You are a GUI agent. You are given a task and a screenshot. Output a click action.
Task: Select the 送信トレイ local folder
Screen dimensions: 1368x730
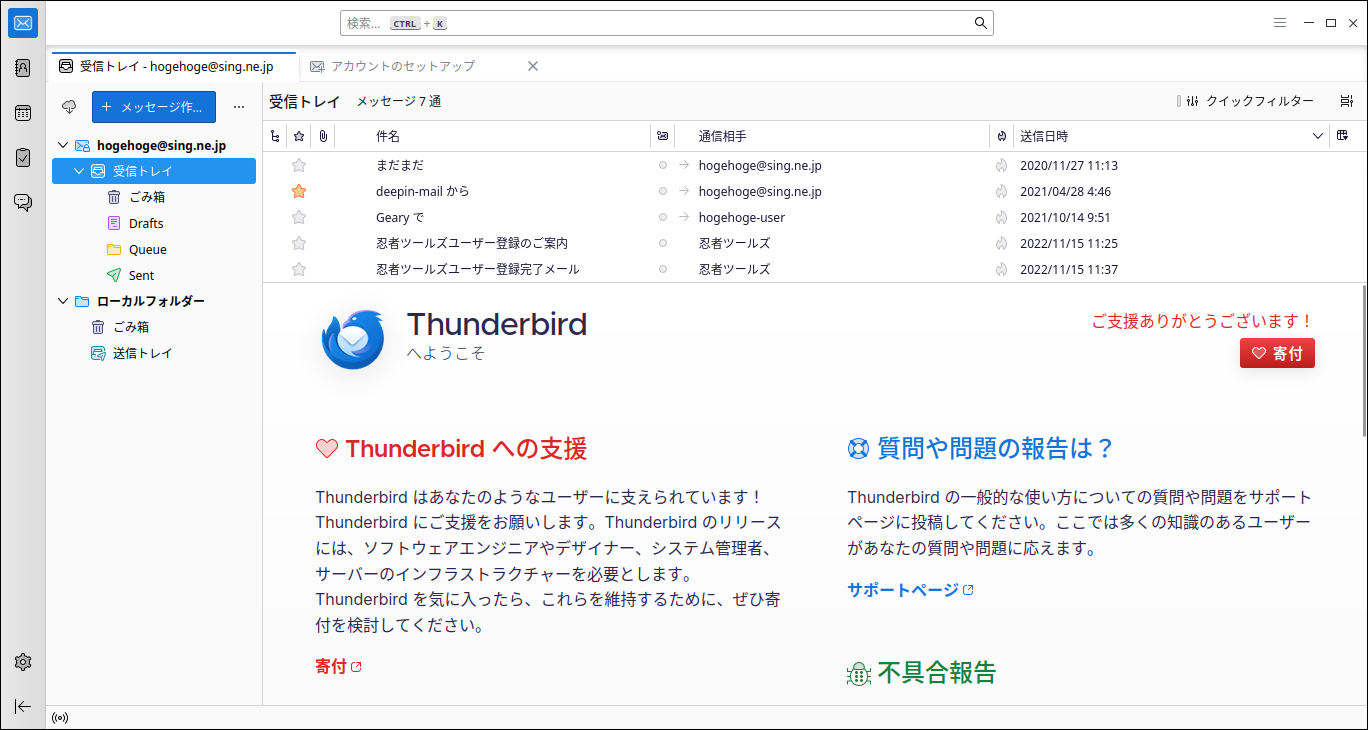click(142, 353)
